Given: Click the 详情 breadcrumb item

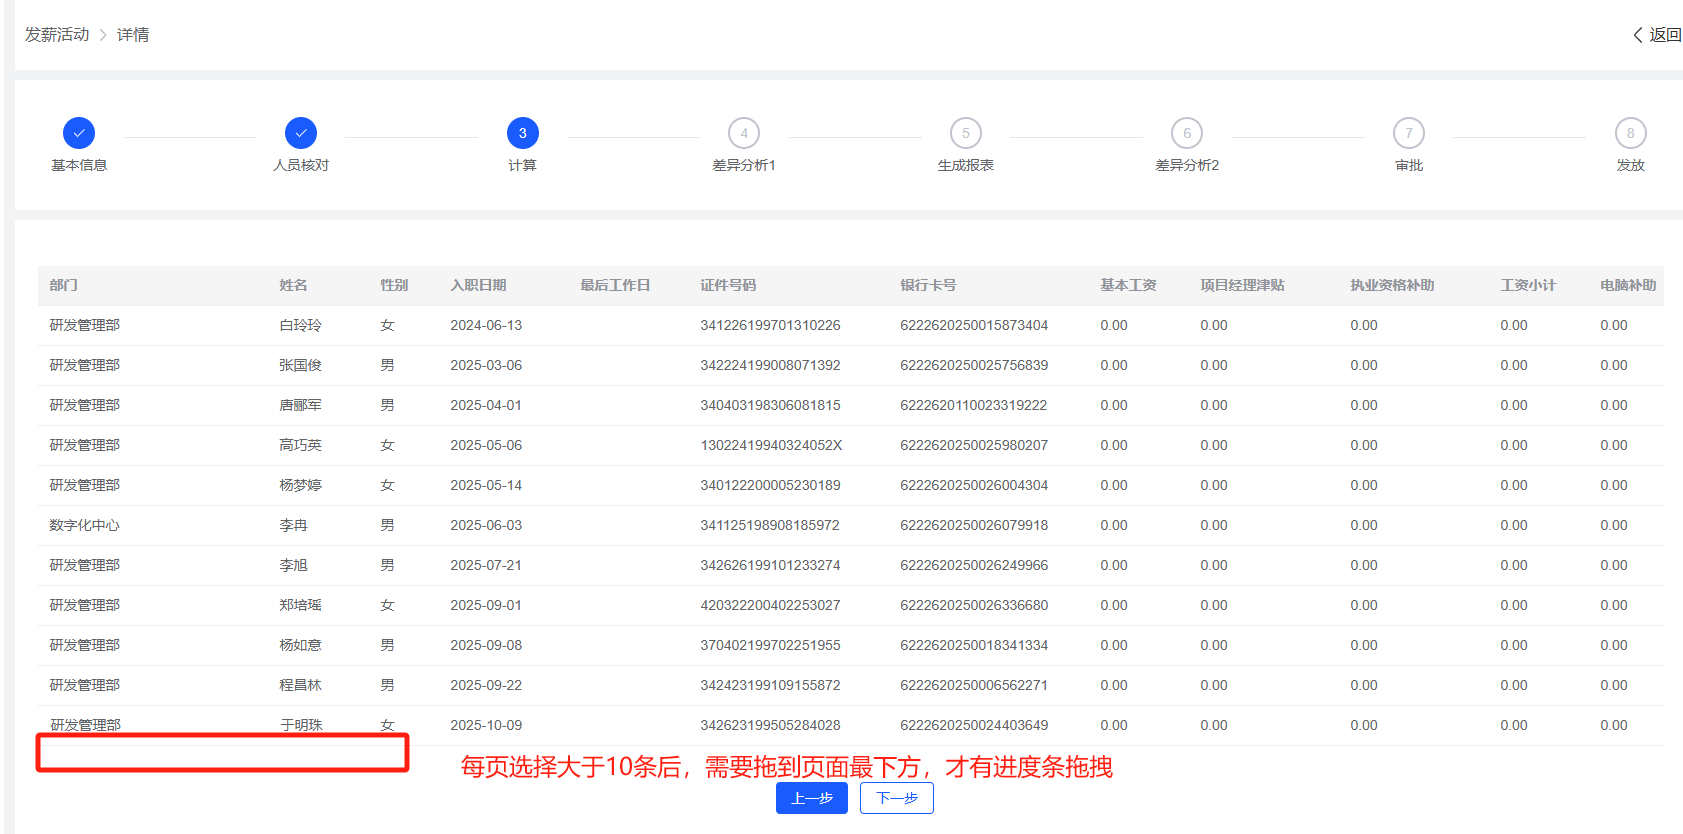Looking at the screenshot, I should [x=133, y=35].
